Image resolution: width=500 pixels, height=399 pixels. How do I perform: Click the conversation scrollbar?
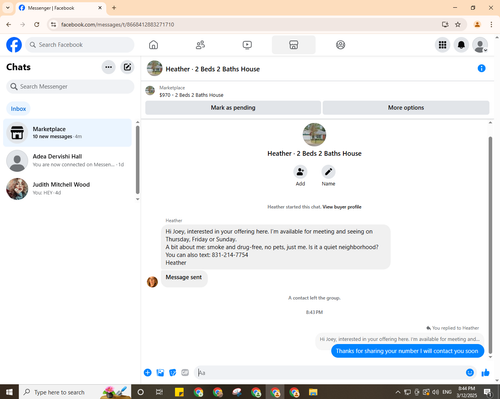point(490,245)
